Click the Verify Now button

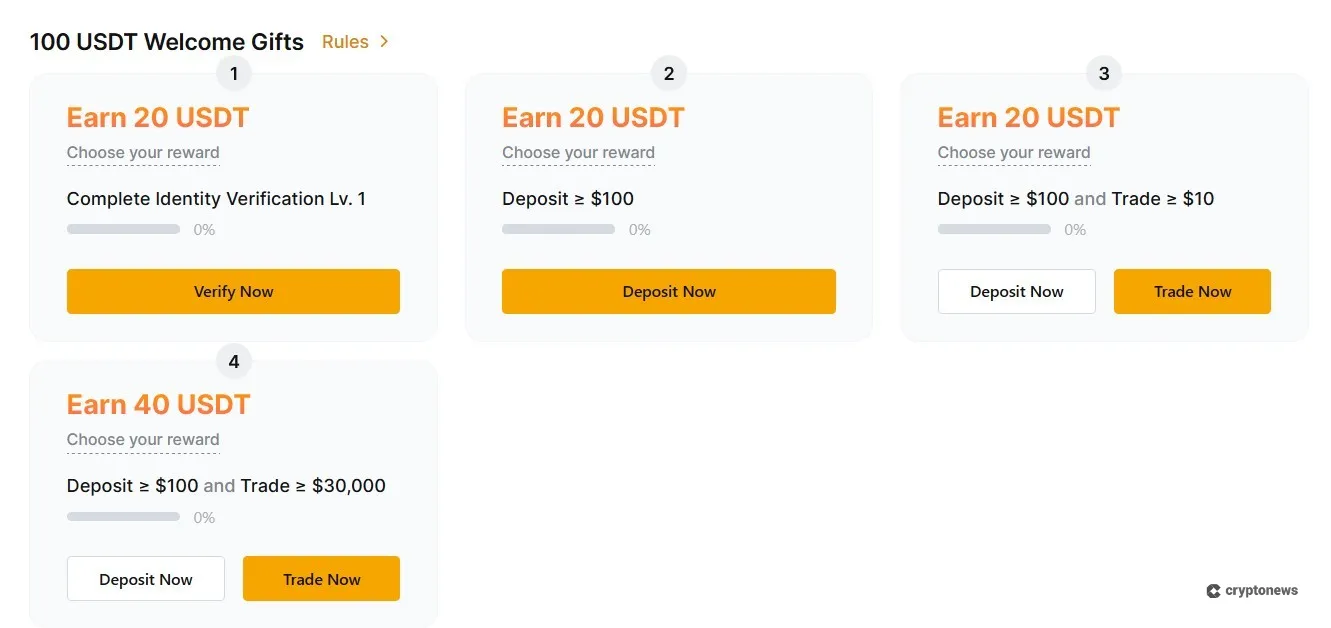coord(233,291)
